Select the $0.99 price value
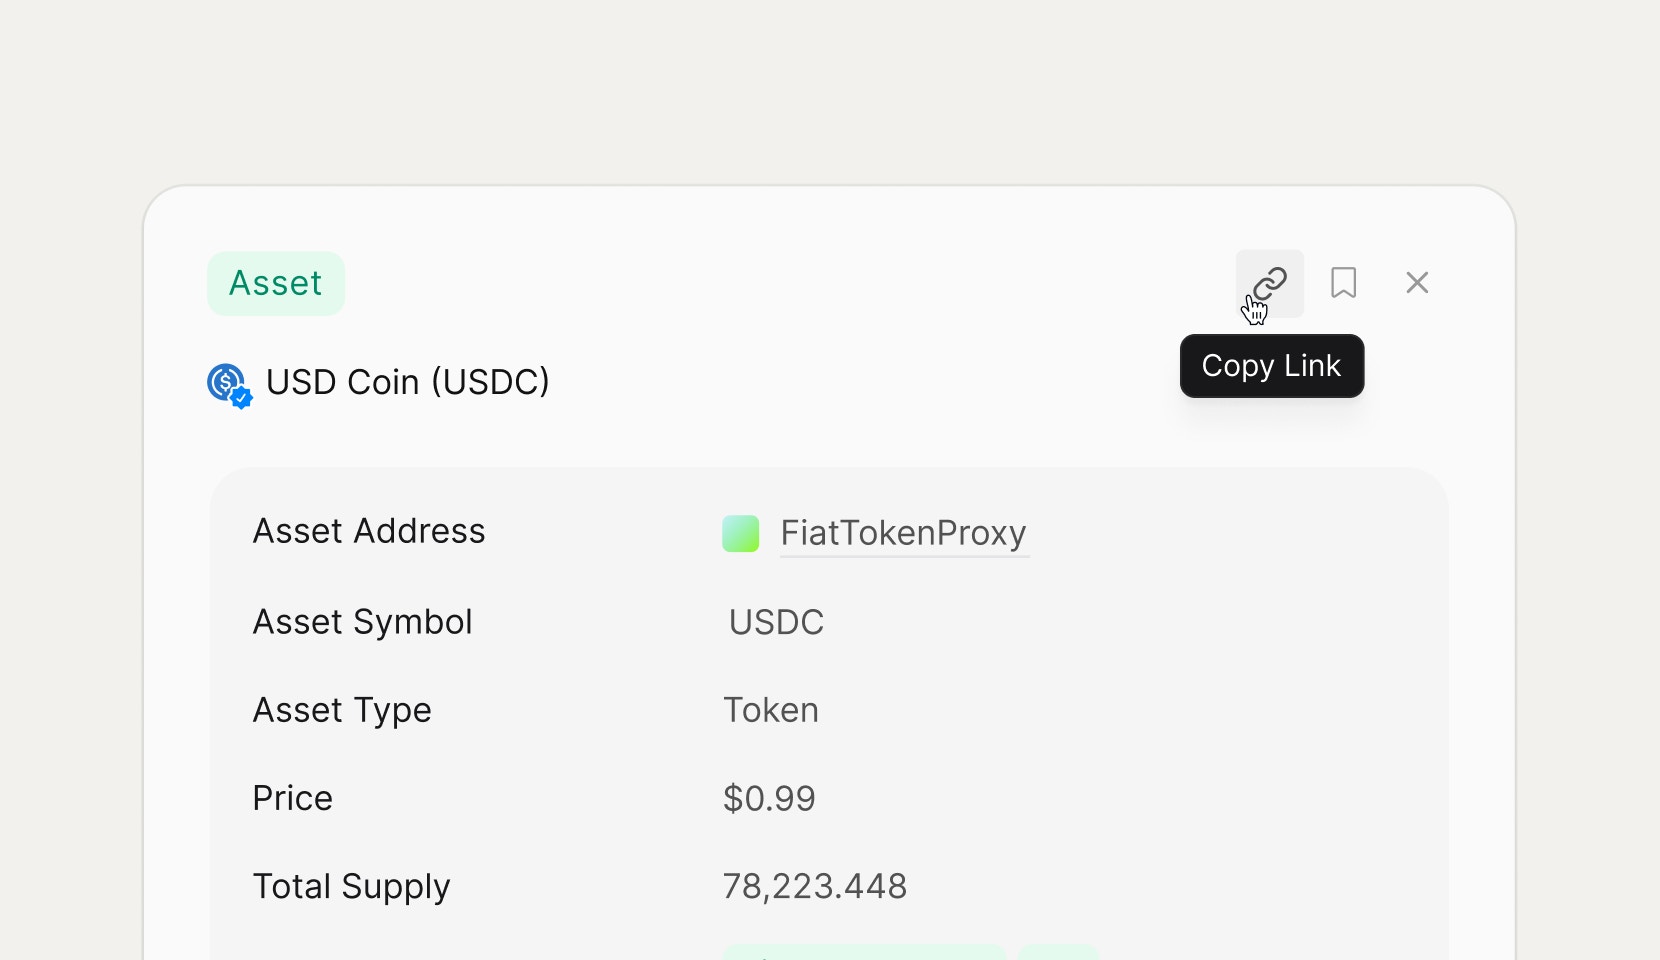This screenshot has height=960, width=1660. pos(769,798)
